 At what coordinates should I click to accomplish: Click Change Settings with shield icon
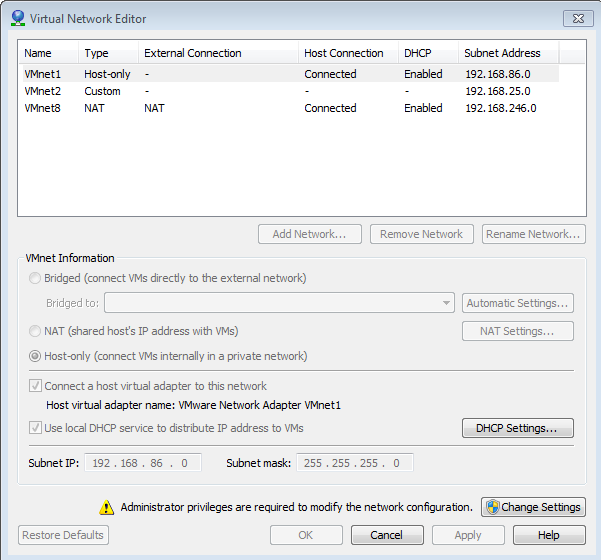tap(533, 507)
